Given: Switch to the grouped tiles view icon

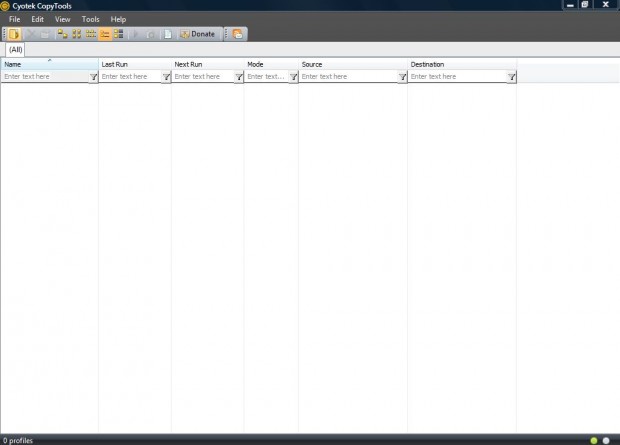Looking at the screenshot, I should coord(119,34).
